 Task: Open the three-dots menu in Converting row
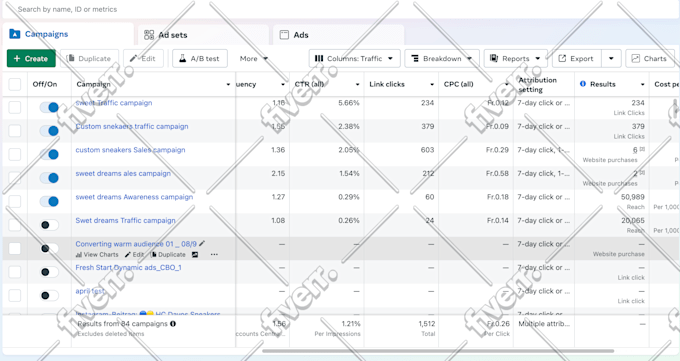pyautogui.click(x=214, y=255)
